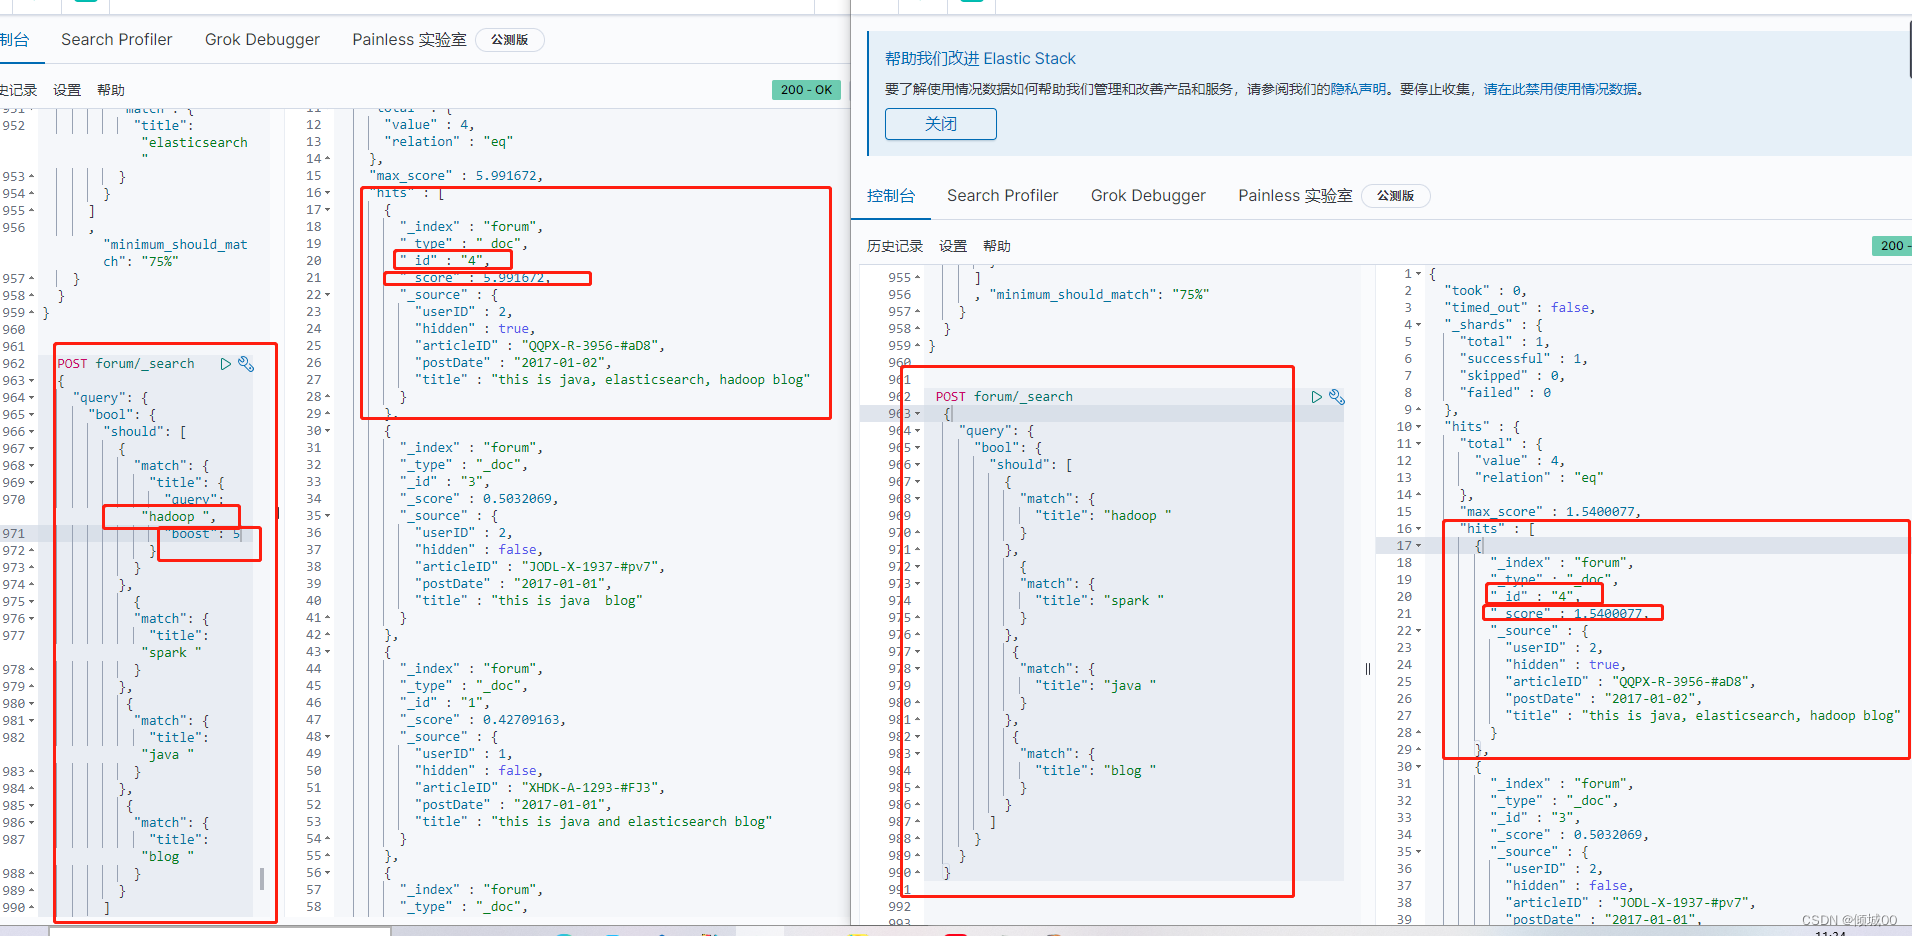
Task: Open 设置 in right console toolbar
Action: [x=953, y=246]
